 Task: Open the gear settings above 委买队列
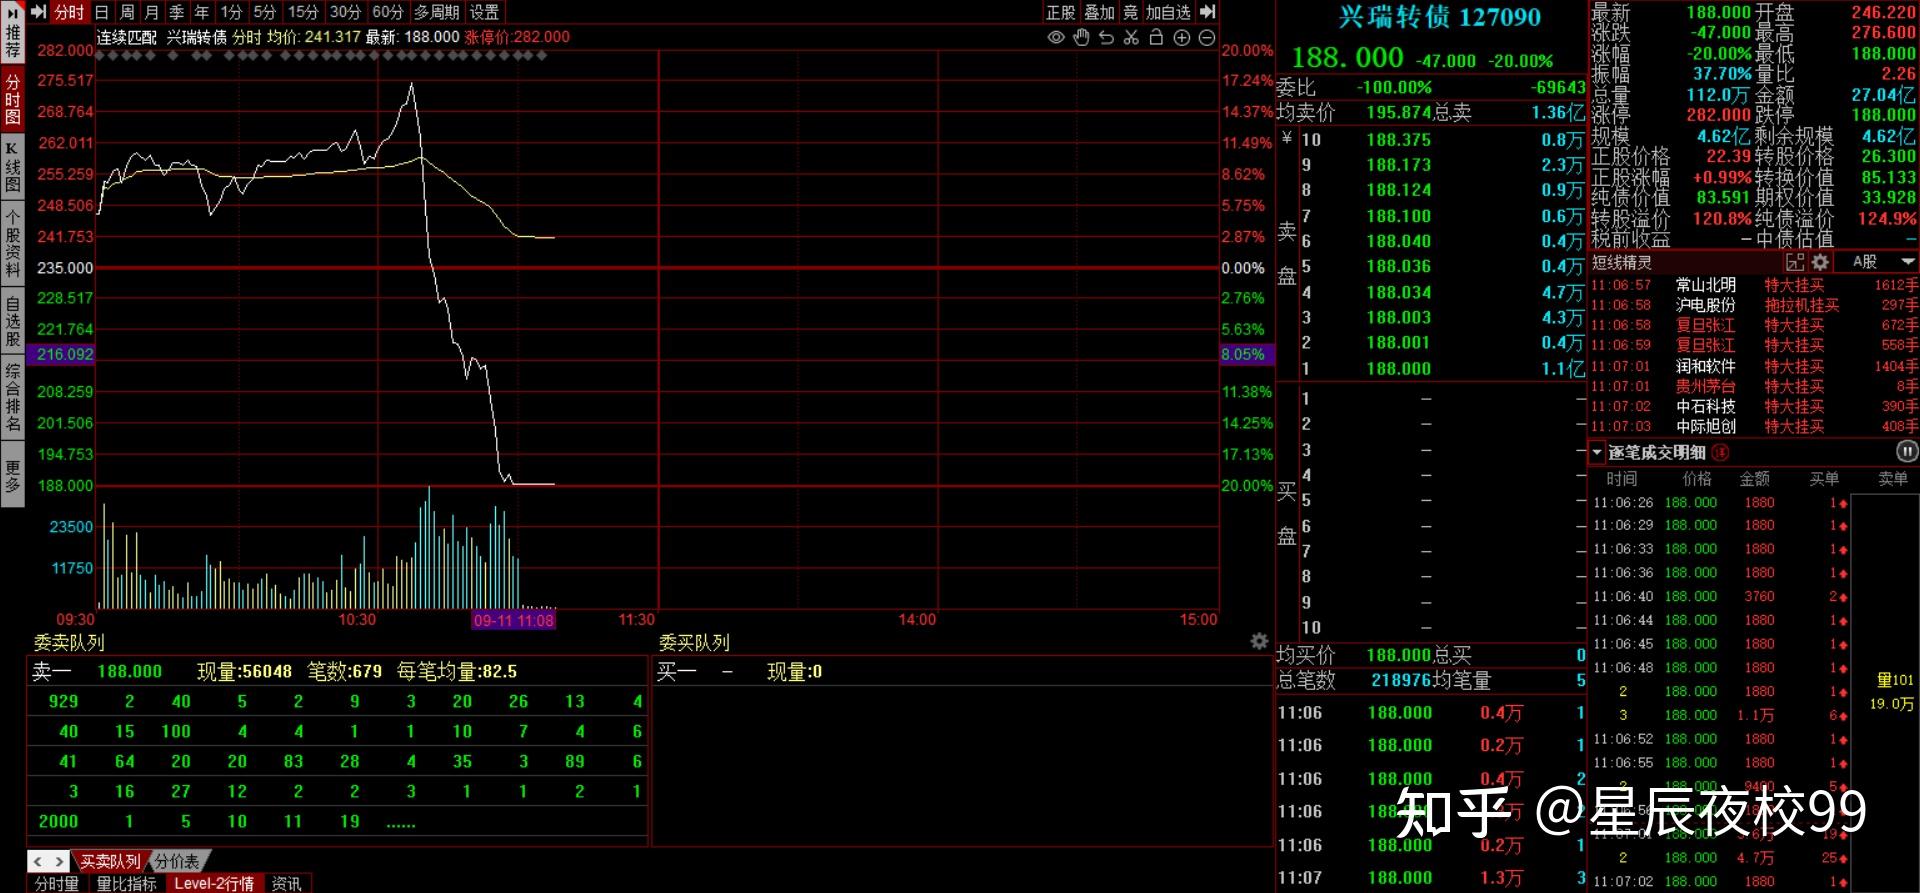point(1259,641)
